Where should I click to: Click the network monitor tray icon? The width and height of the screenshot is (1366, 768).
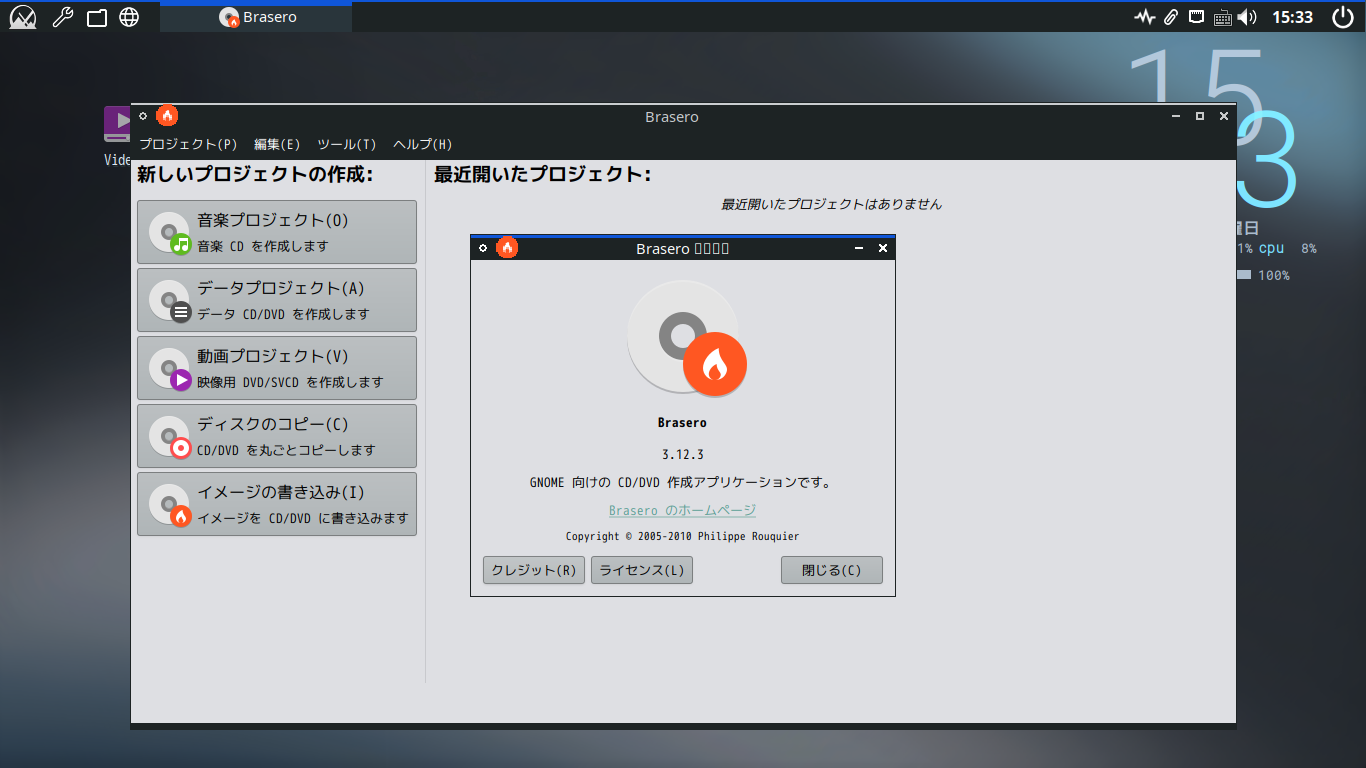pos(1196,16)
